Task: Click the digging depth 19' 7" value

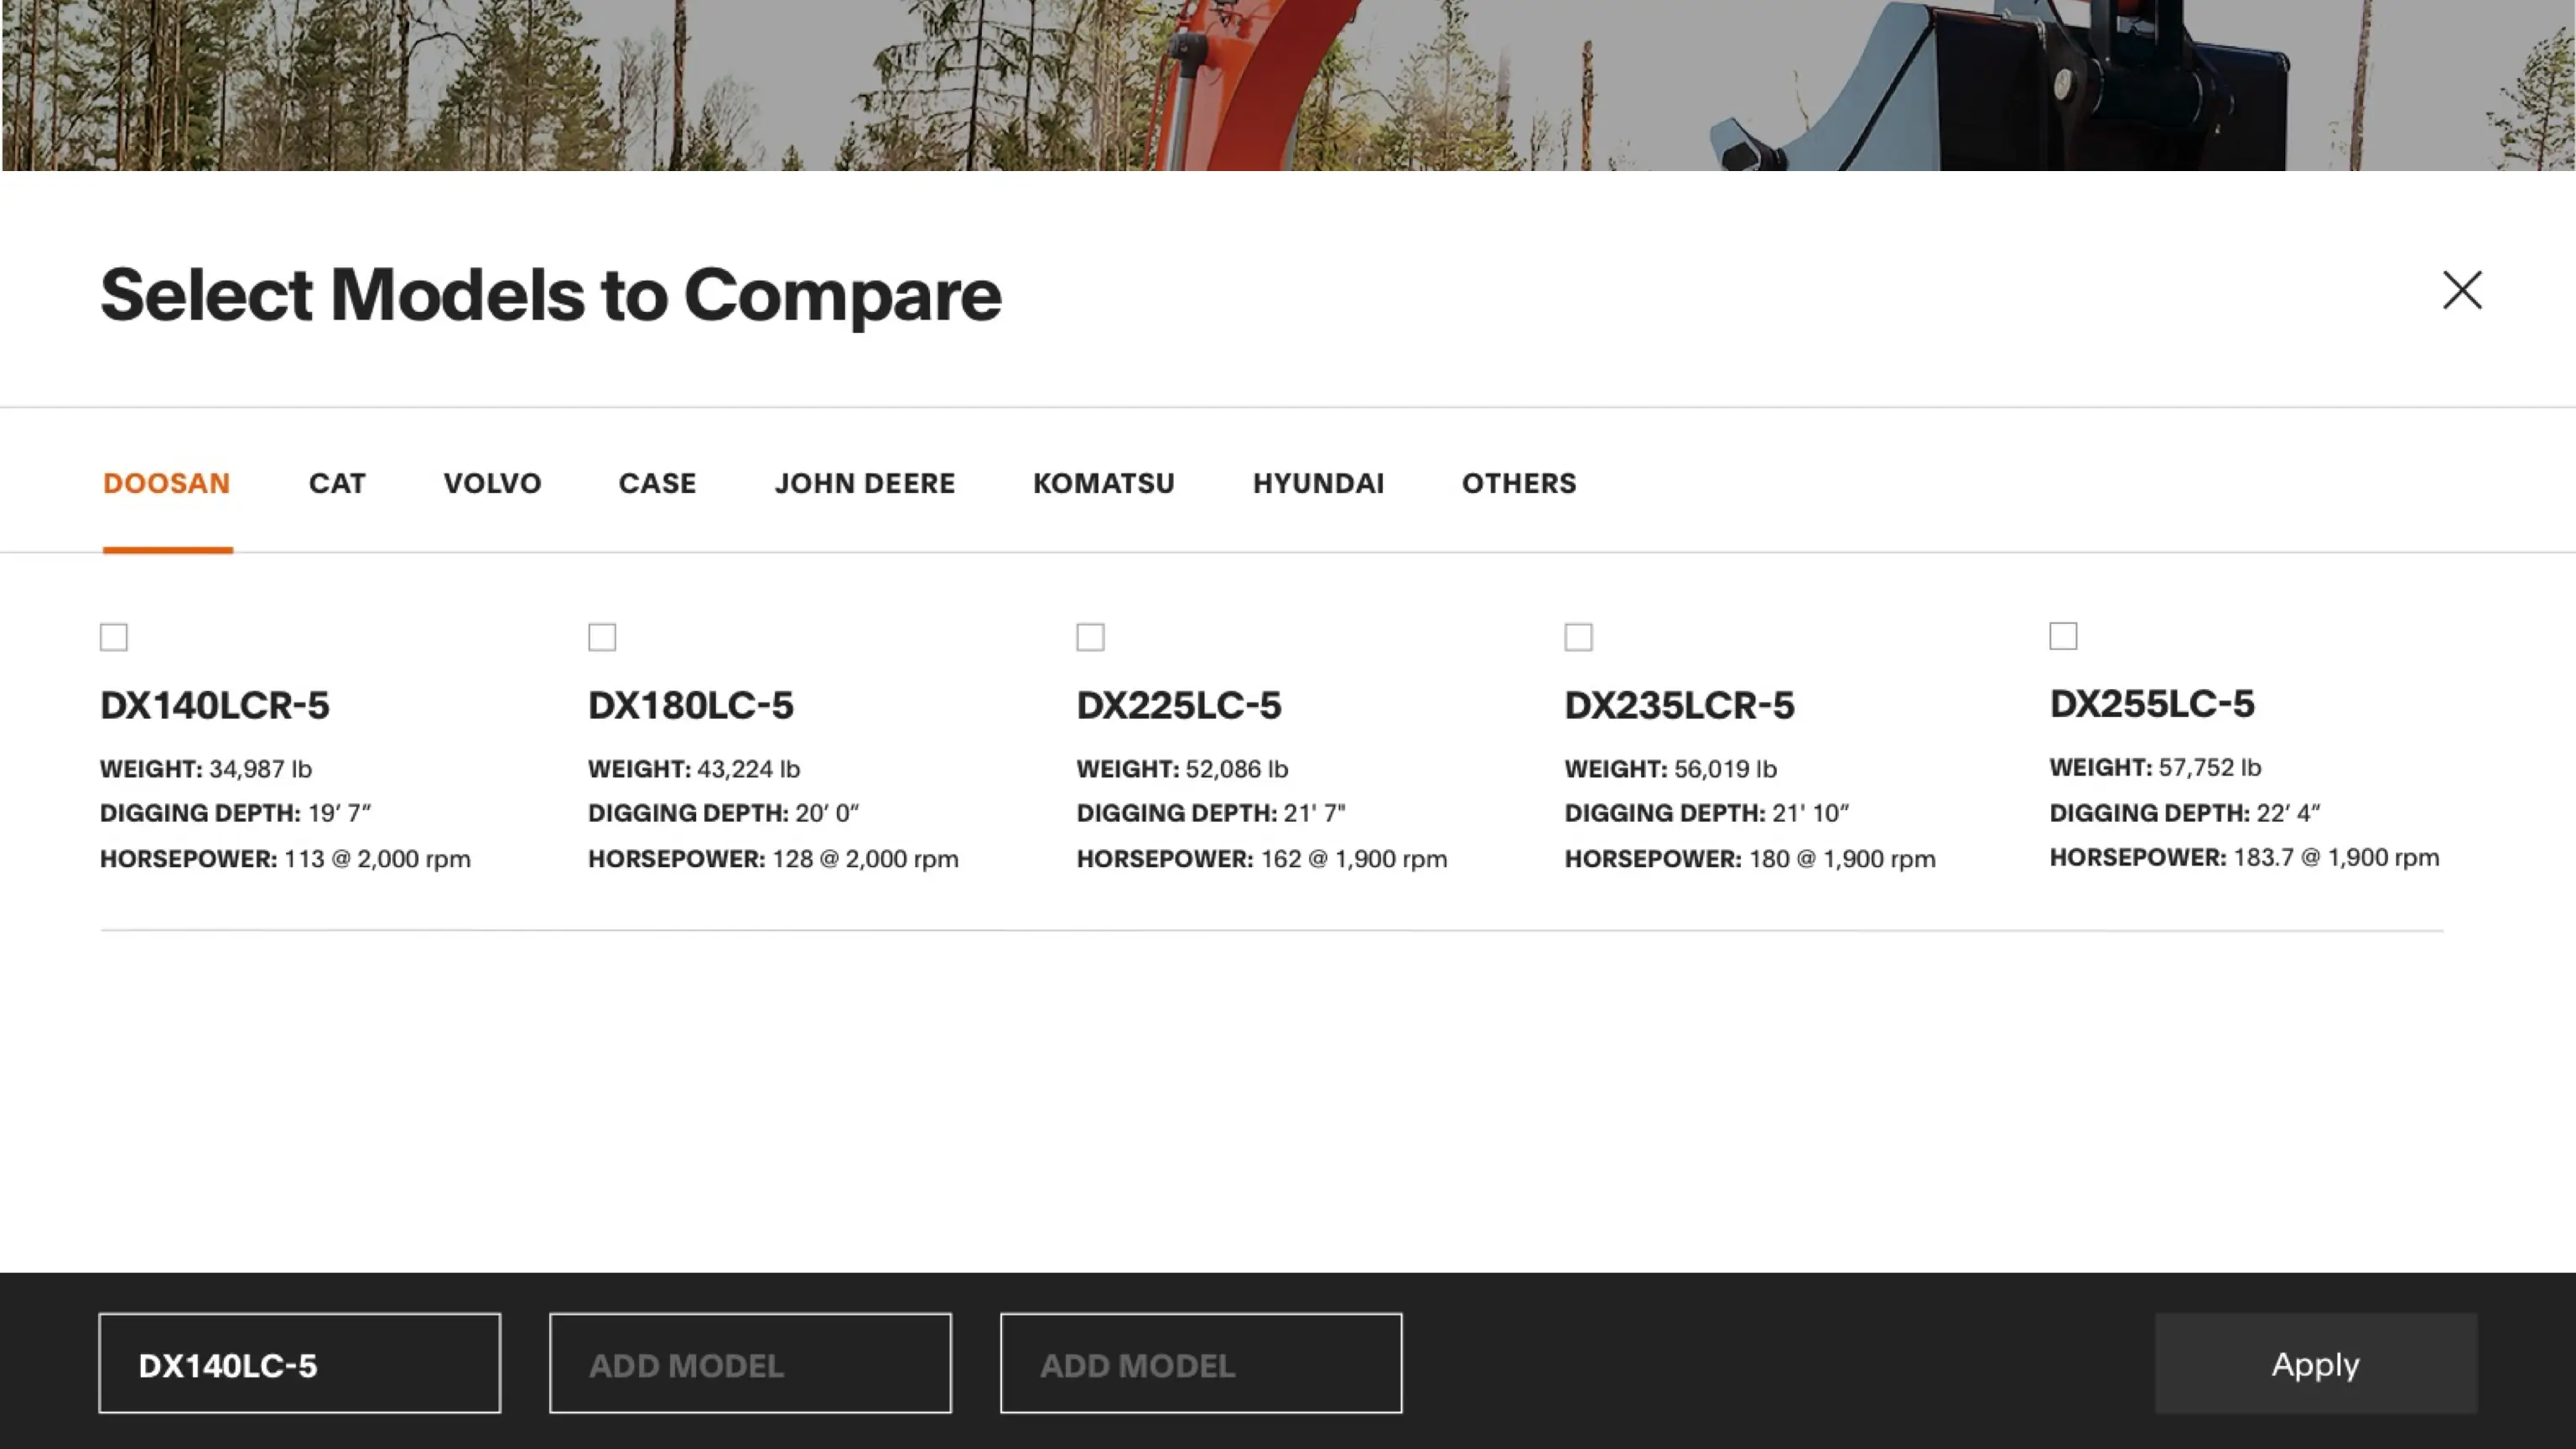Action: coord(339,813)
